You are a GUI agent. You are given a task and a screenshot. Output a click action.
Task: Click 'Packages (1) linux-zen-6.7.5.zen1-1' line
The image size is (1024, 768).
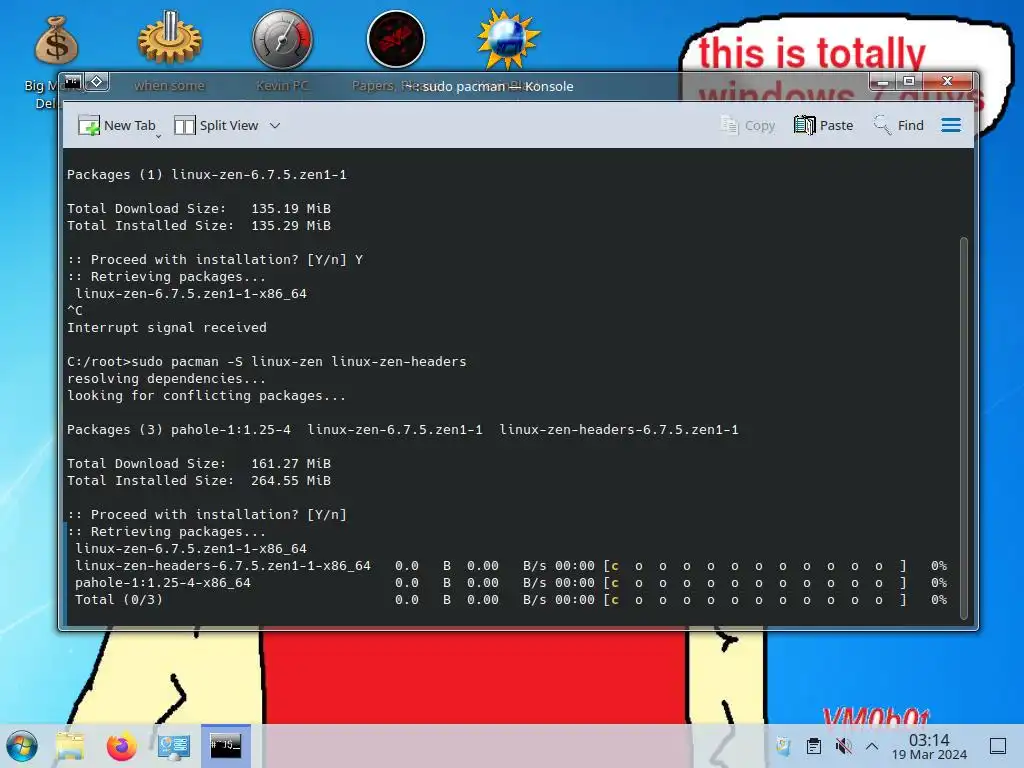click(206, 174)
